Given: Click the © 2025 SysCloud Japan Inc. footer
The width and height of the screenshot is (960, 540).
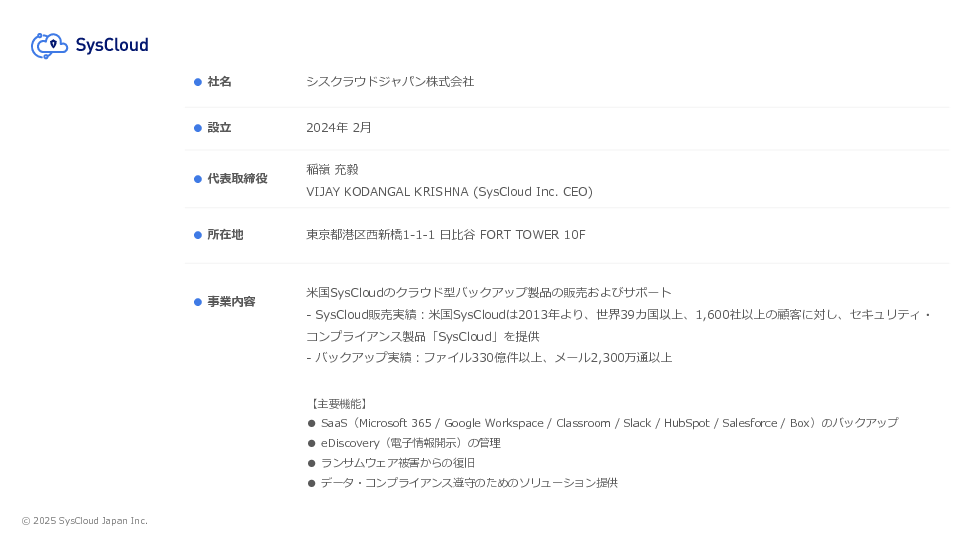Looking at the screenshot, I should [85, 521].
